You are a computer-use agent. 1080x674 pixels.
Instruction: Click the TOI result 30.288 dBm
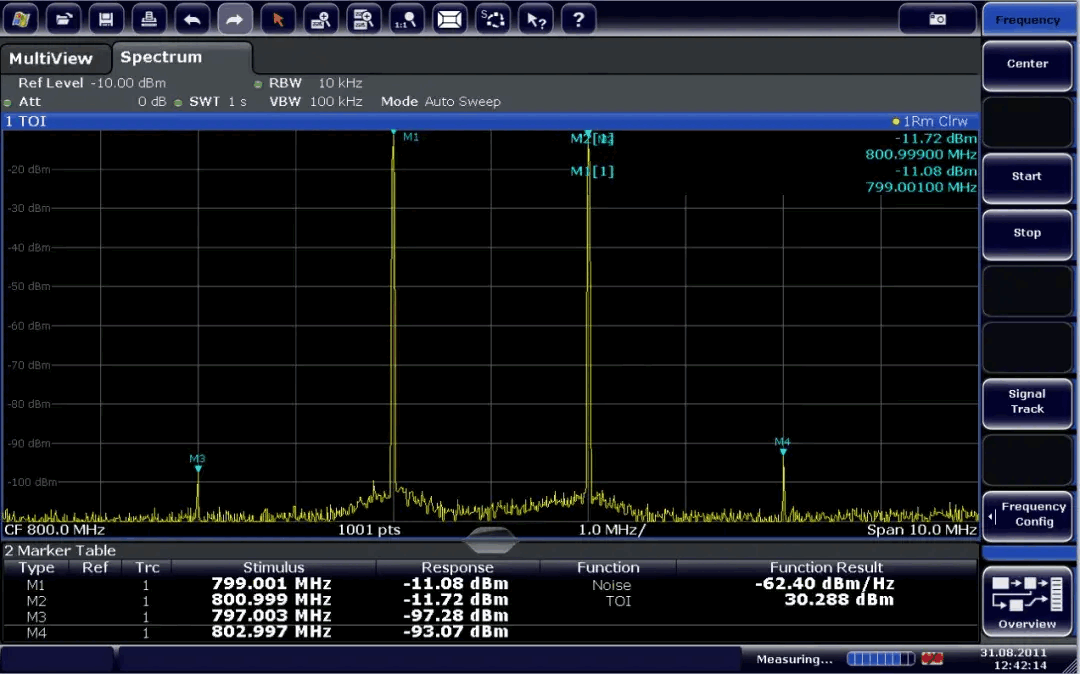click(x=839, y=600)
